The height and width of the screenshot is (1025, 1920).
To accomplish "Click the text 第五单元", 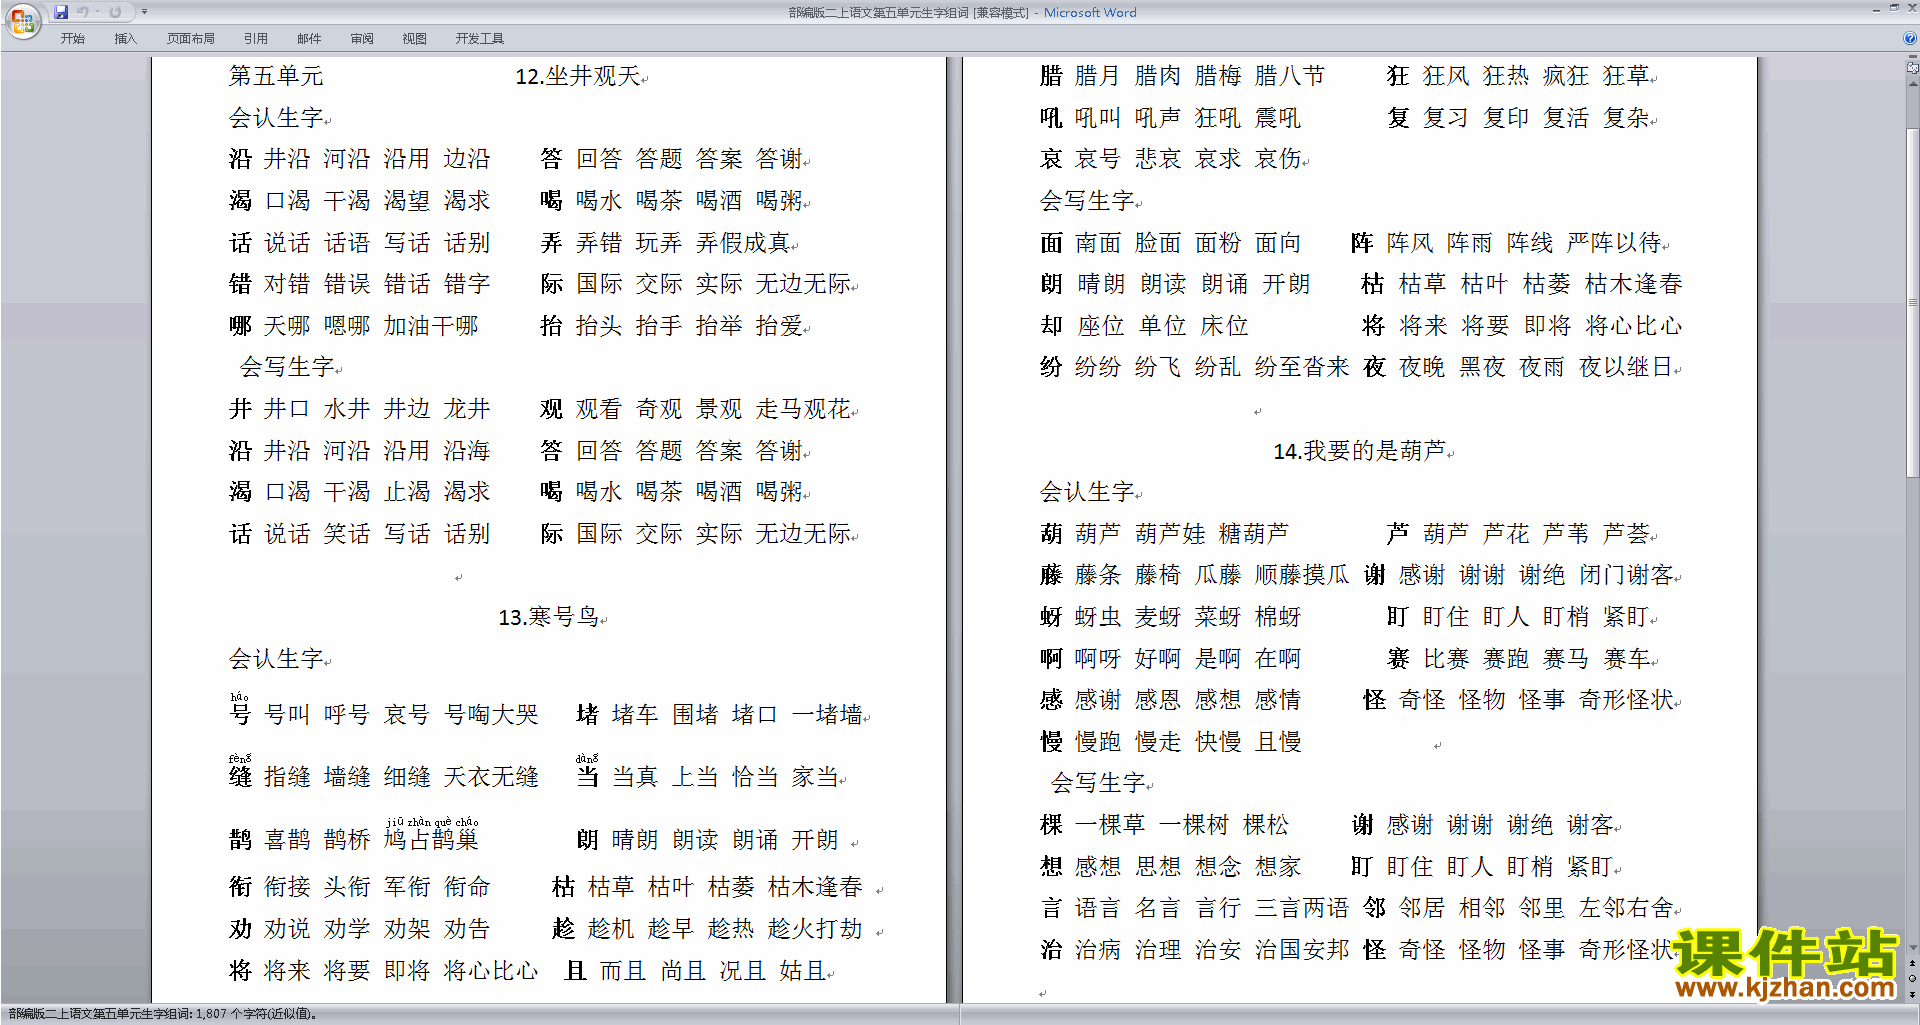I will click(x=276, y=77).
